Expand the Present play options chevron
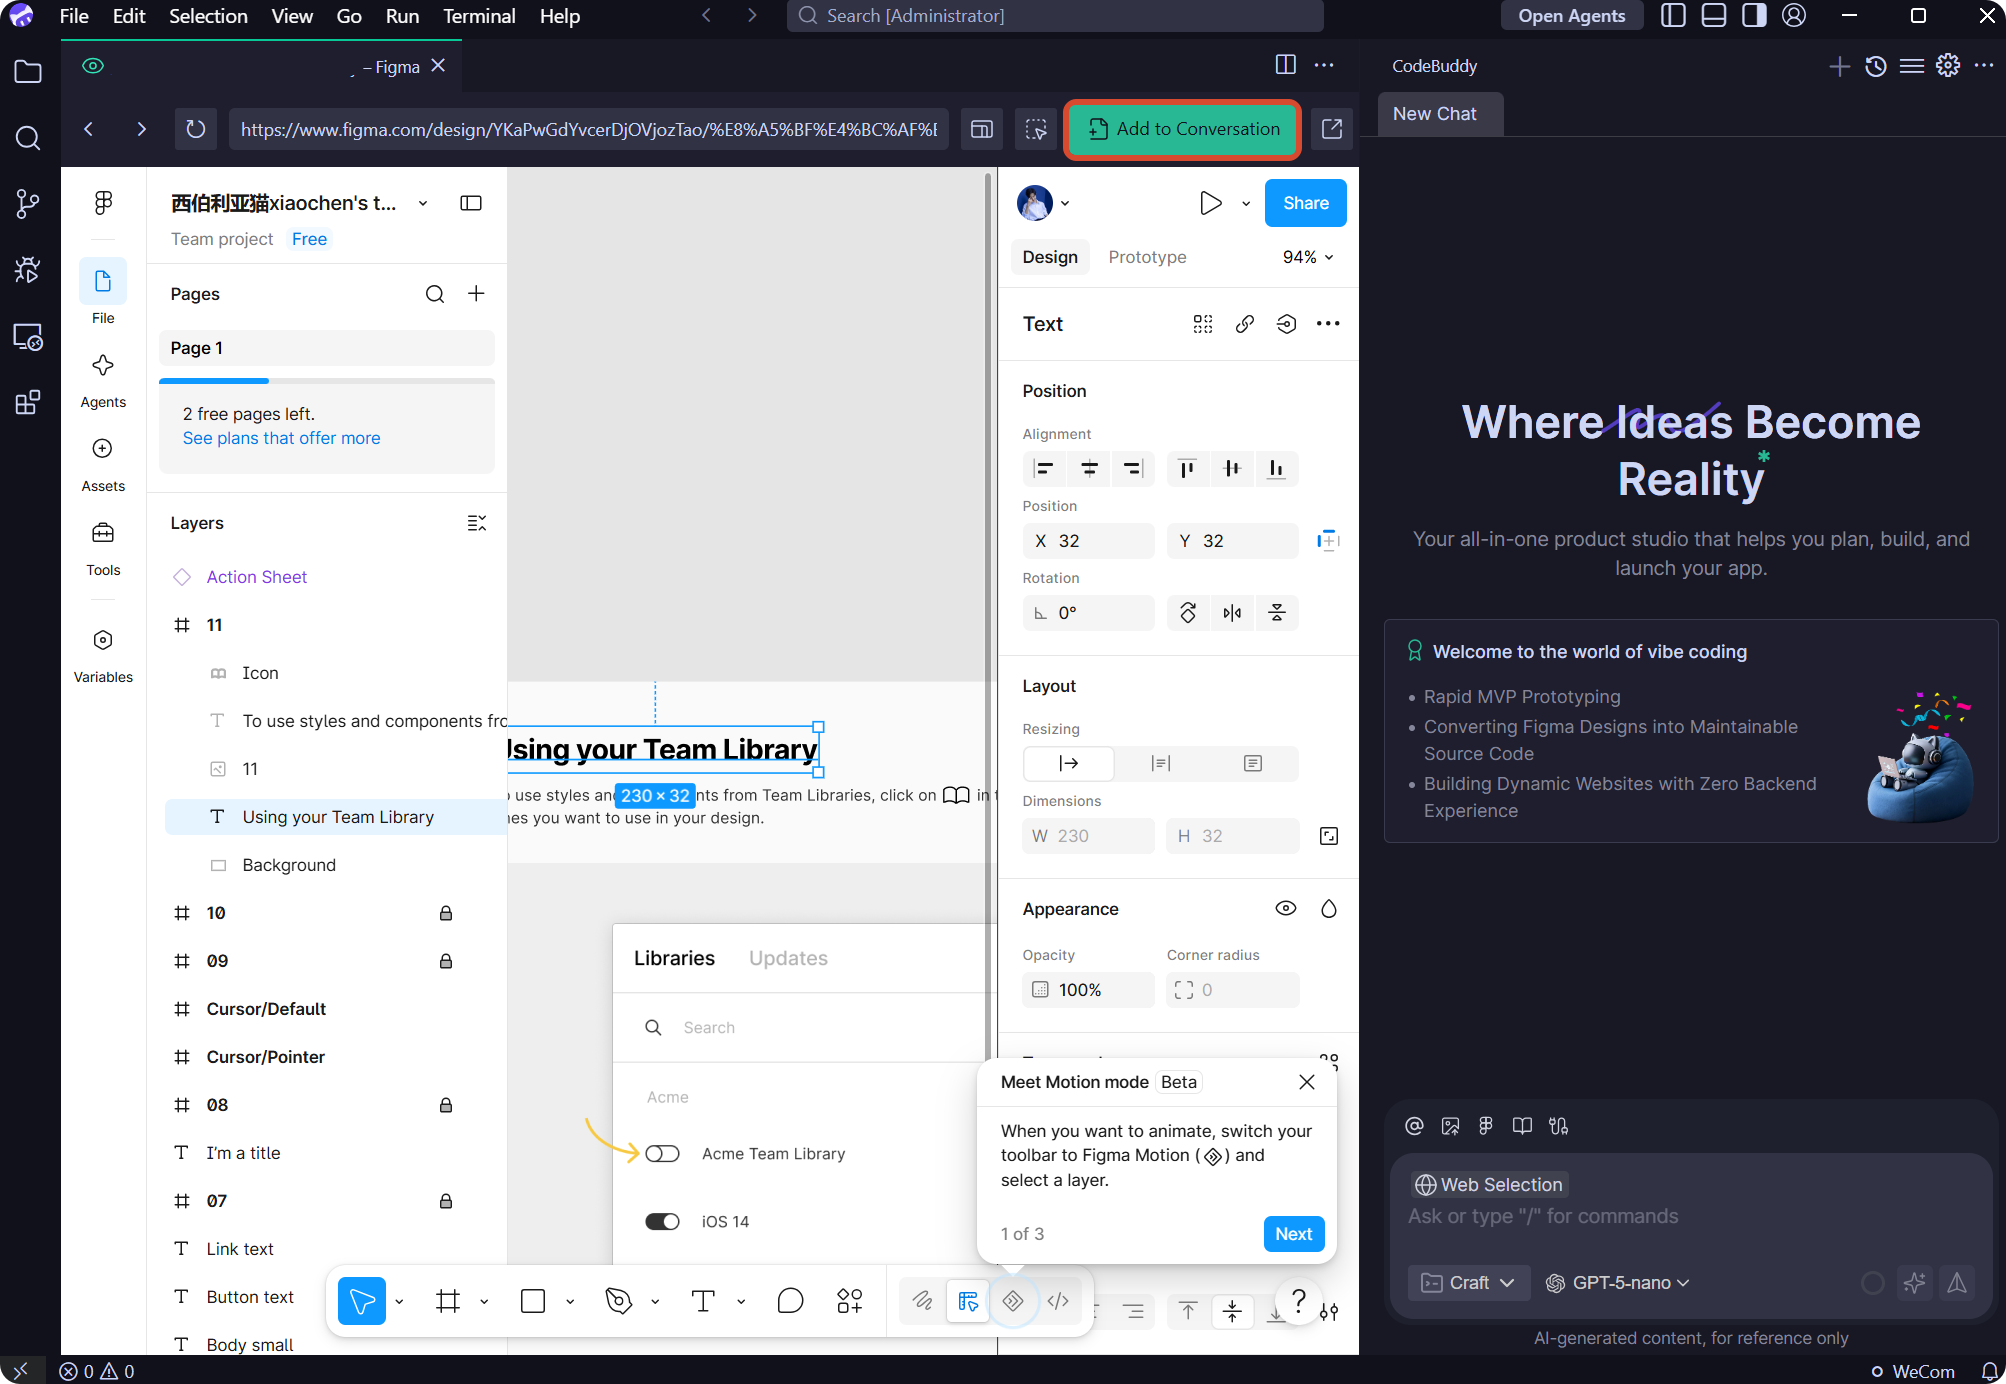2006x1384 pixels. [x=1246, y=203]
